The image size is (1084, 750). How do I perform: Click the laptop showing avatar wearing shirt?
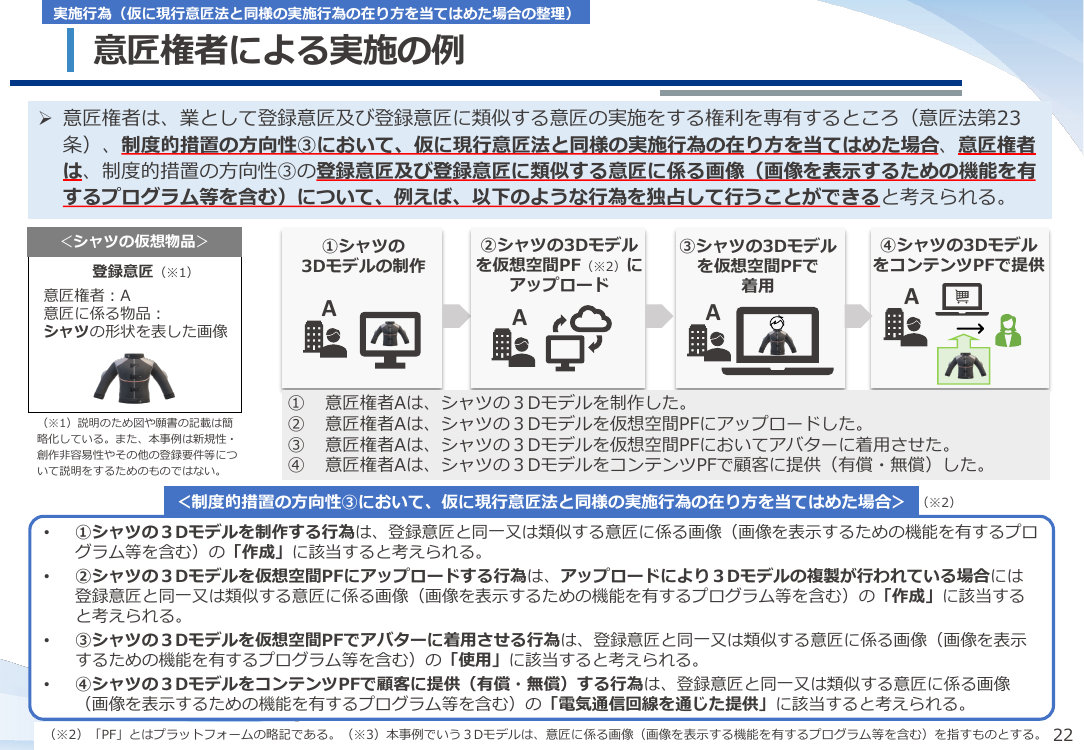pos(778,341)
